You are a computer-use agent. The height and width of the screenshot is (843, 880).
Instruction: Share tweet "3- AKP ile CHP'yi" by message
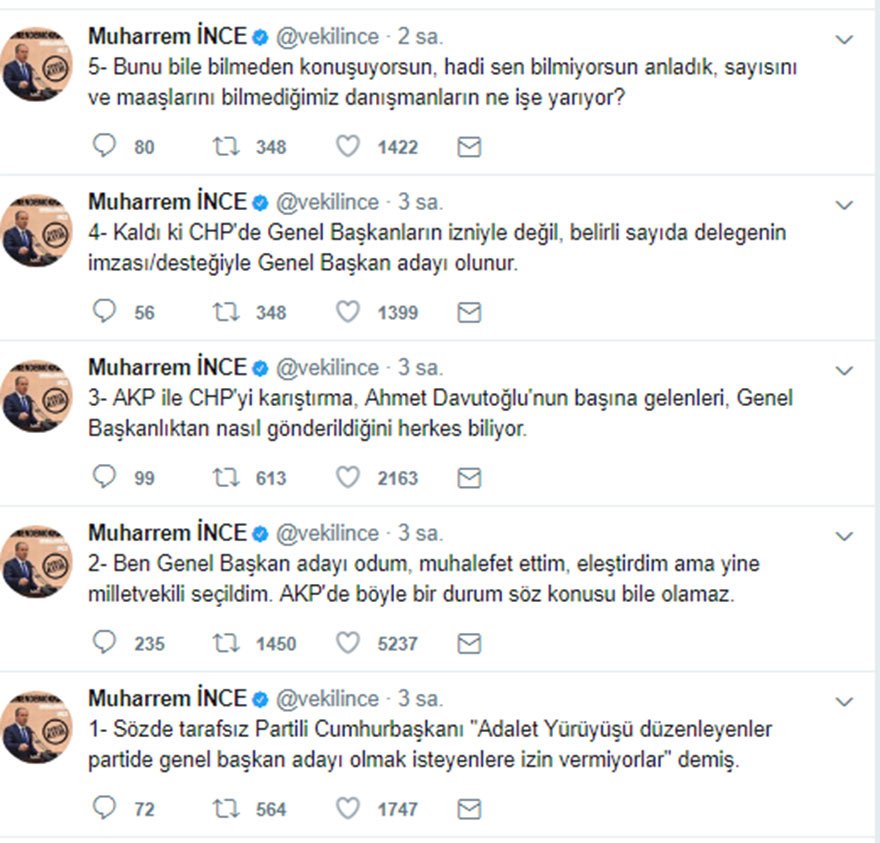pyautogui.click(x=469, y=477)
